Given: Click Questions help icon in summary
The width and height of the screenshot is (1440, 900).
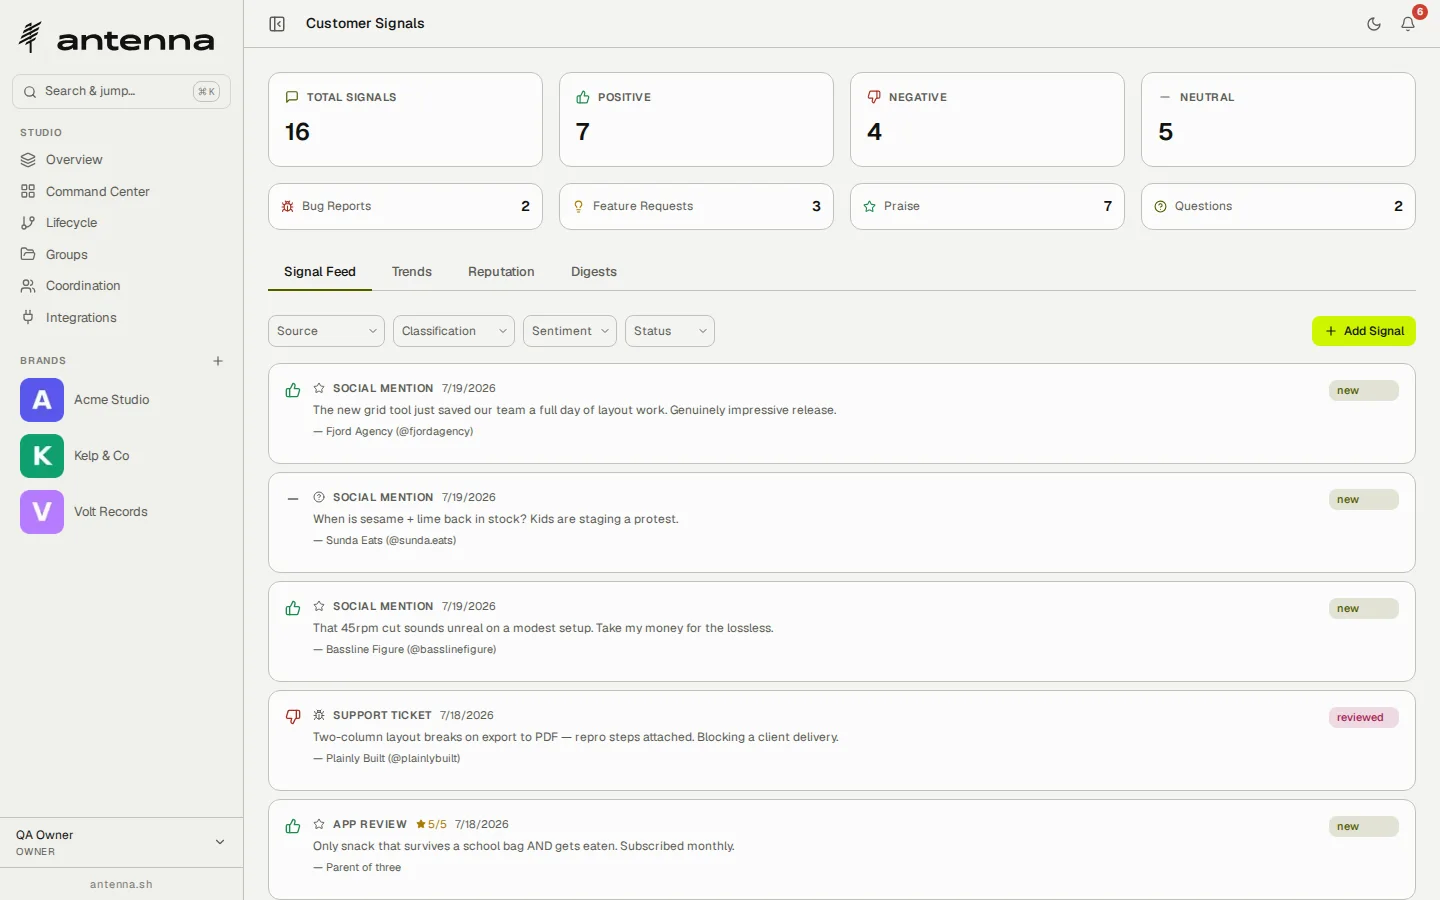Looking at the screenshot, I should pyautogui.click(x=1160, y=207).
